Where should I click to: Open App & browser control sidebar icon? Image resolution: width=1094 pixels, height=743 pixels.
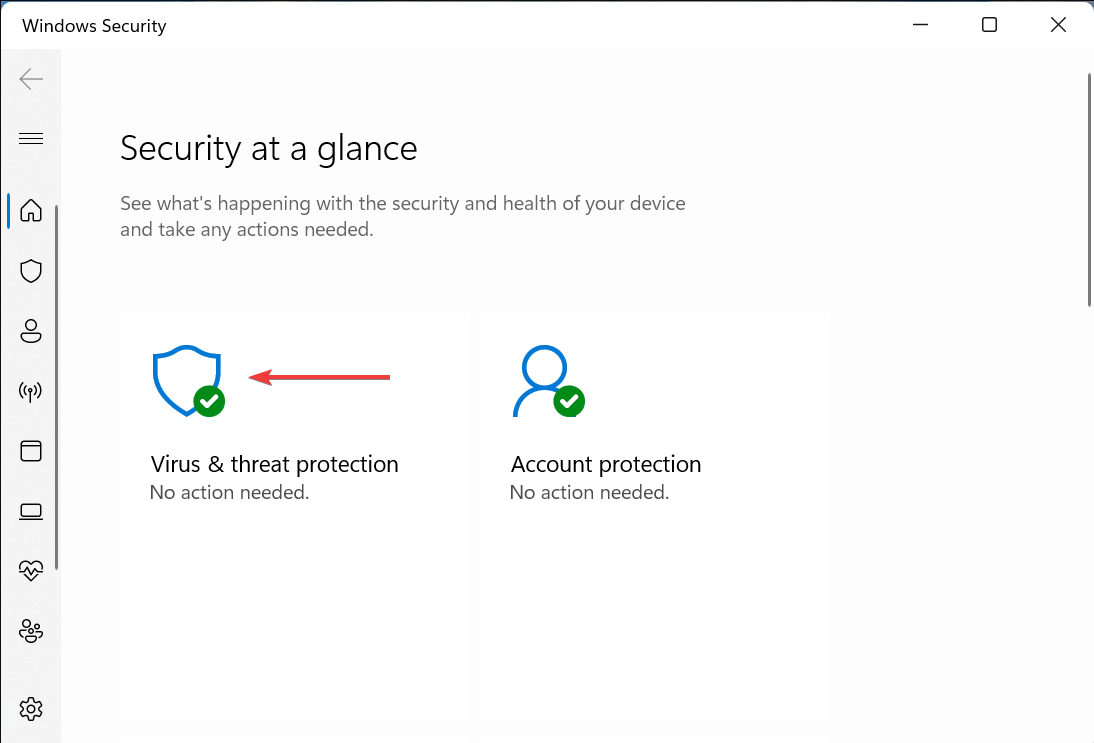31,451
